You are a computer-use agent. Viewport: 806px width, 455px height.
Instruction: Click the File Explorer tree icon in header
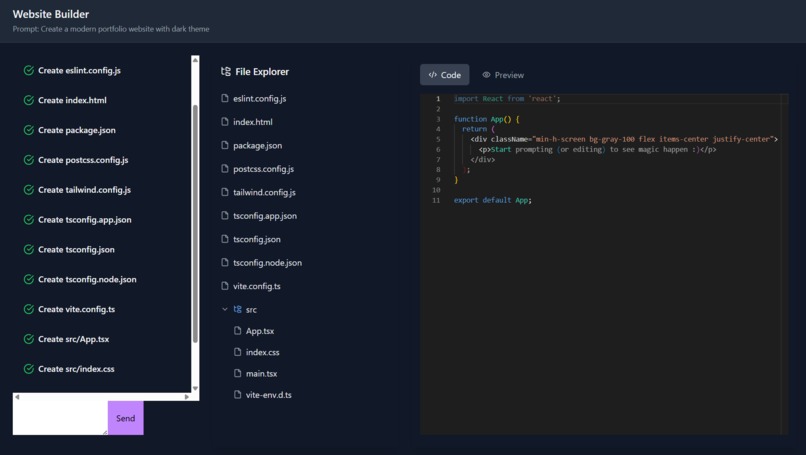[x=226, y=71]
